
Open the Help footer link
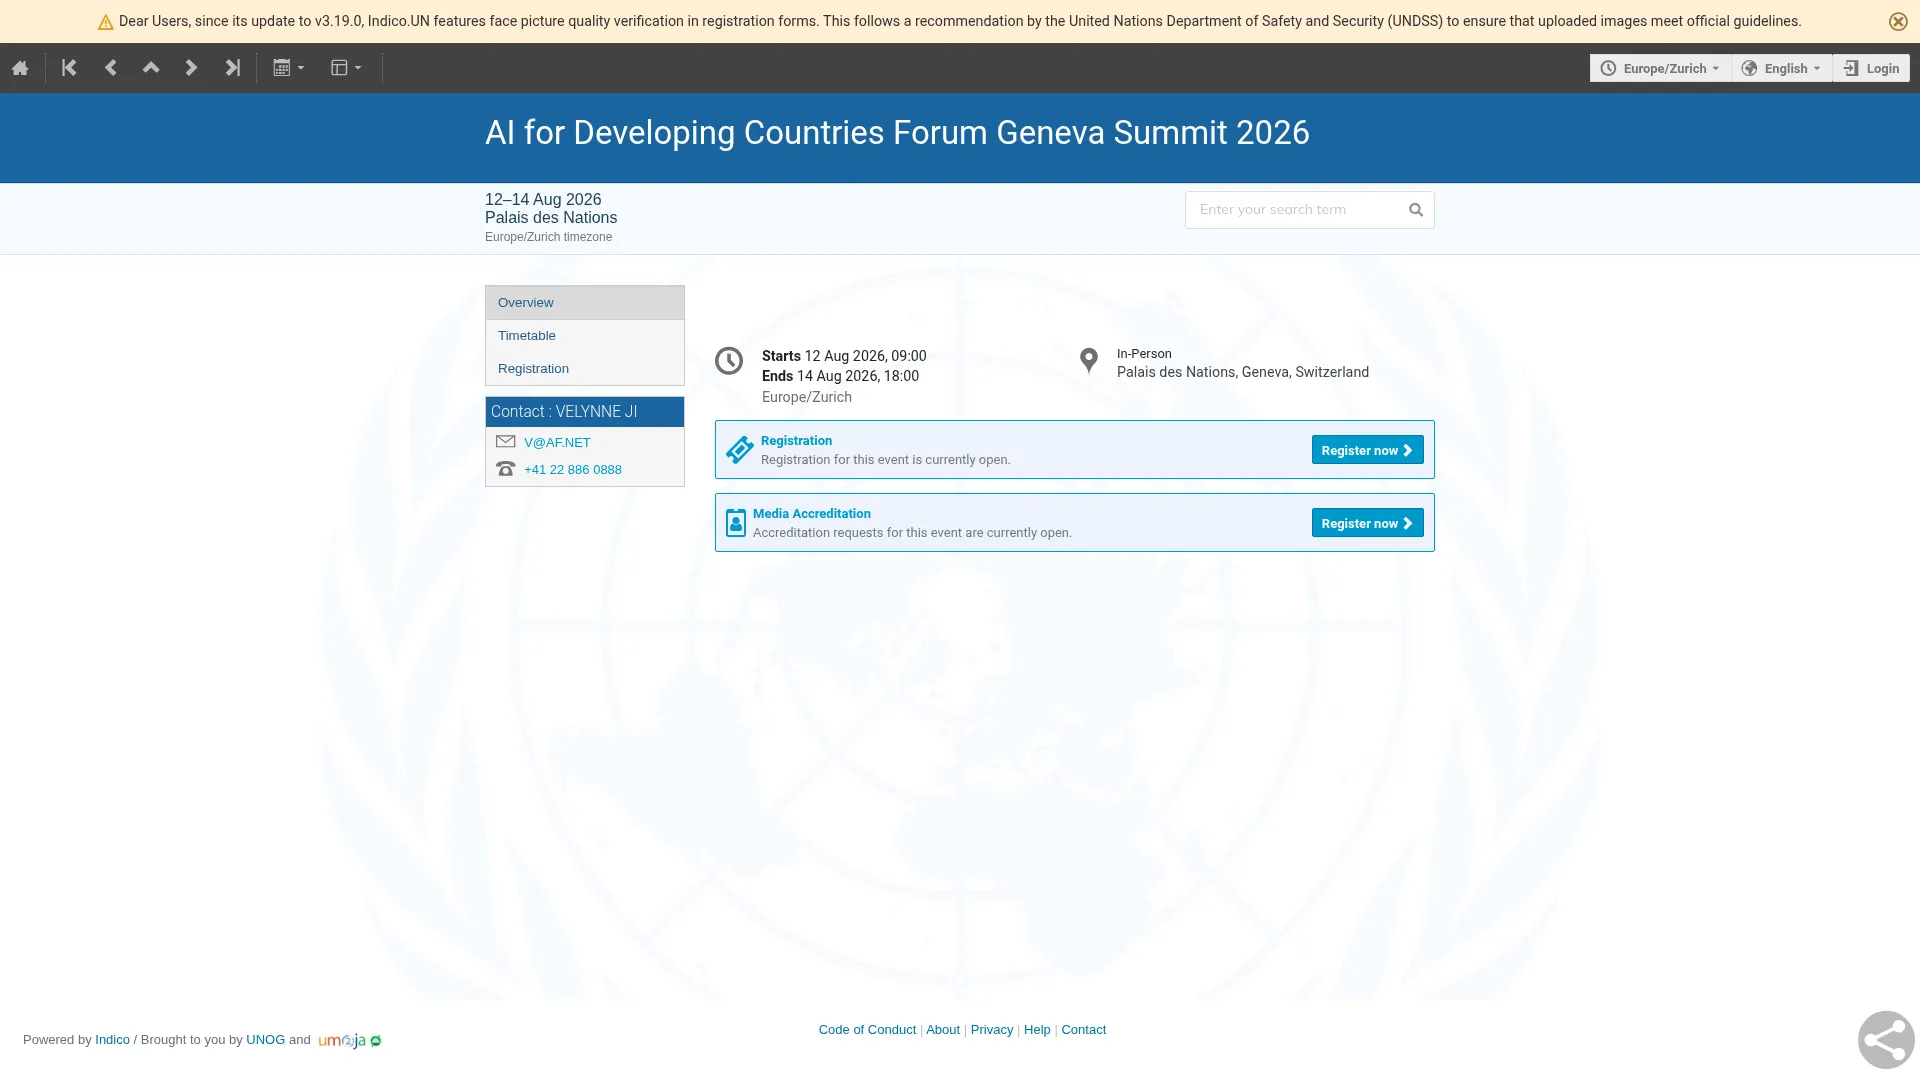1037,1030
